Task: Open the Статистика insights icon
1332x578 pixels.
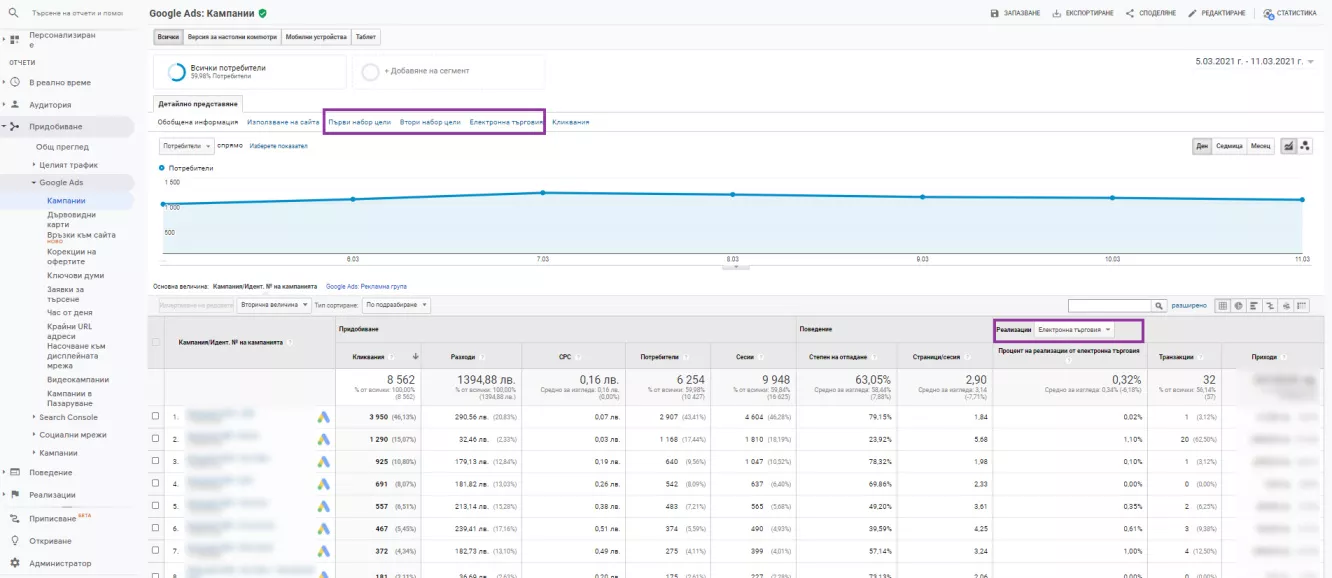Action: pyautogui.click(x=1268, y=13)
